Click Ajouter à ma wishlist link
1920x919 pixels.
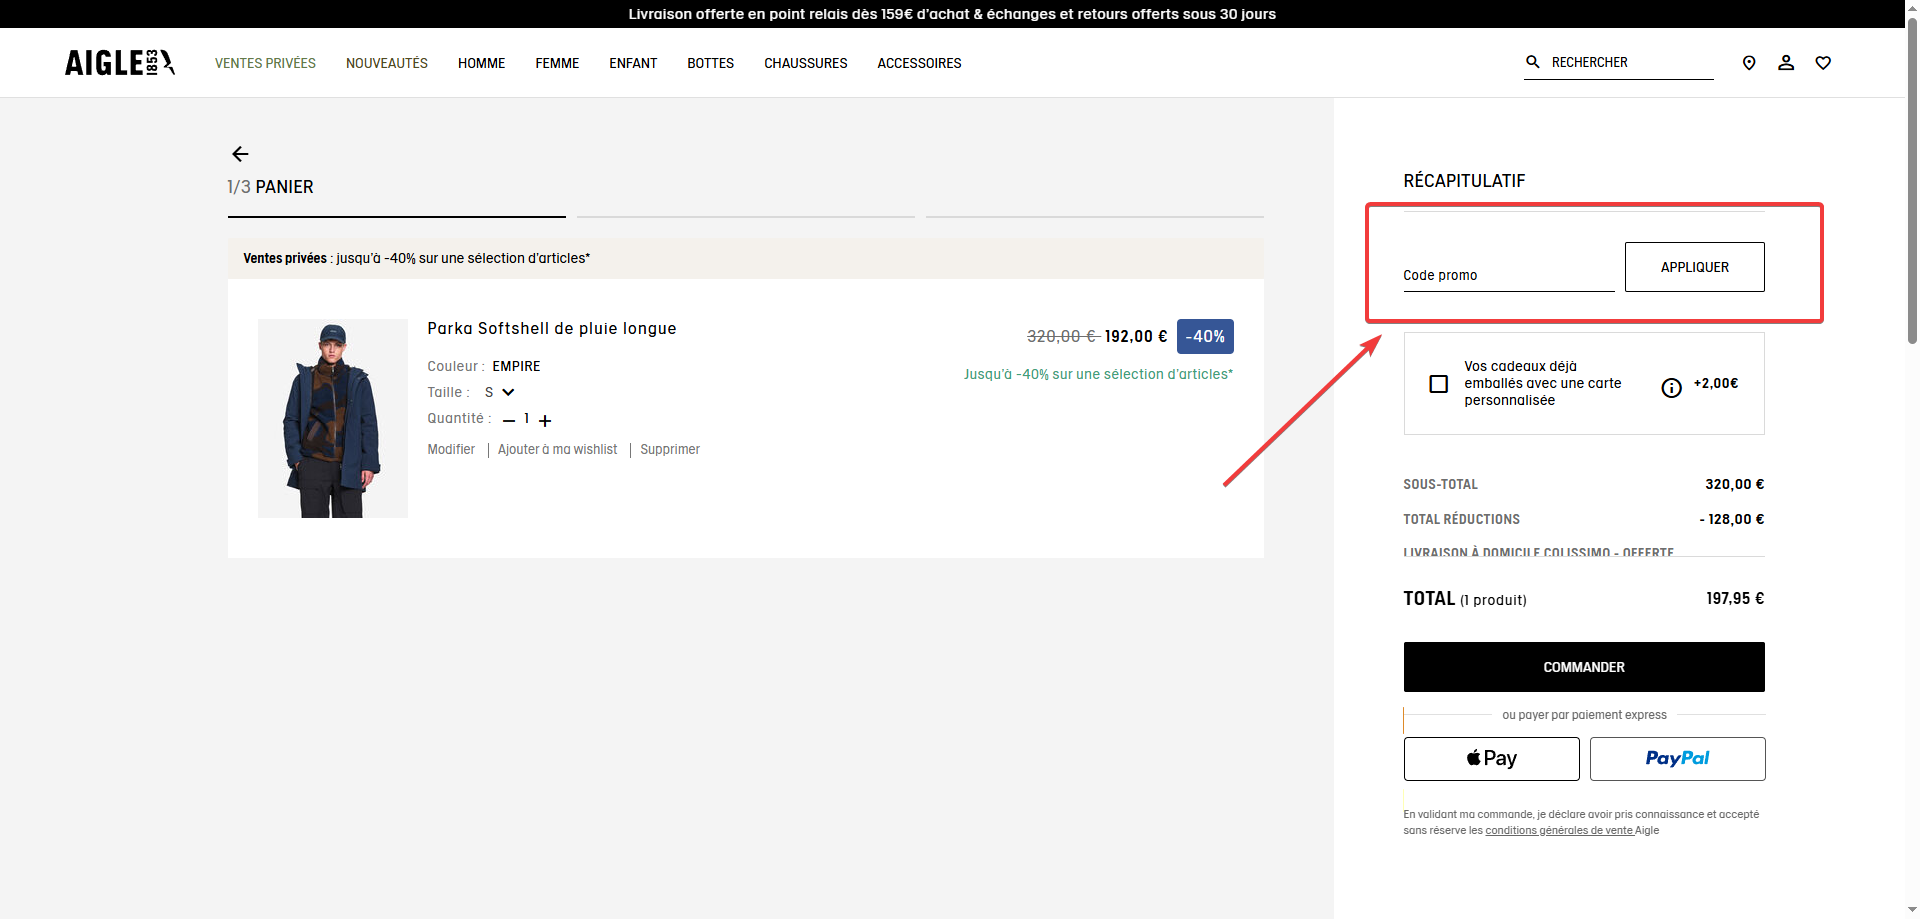[557, 450]
